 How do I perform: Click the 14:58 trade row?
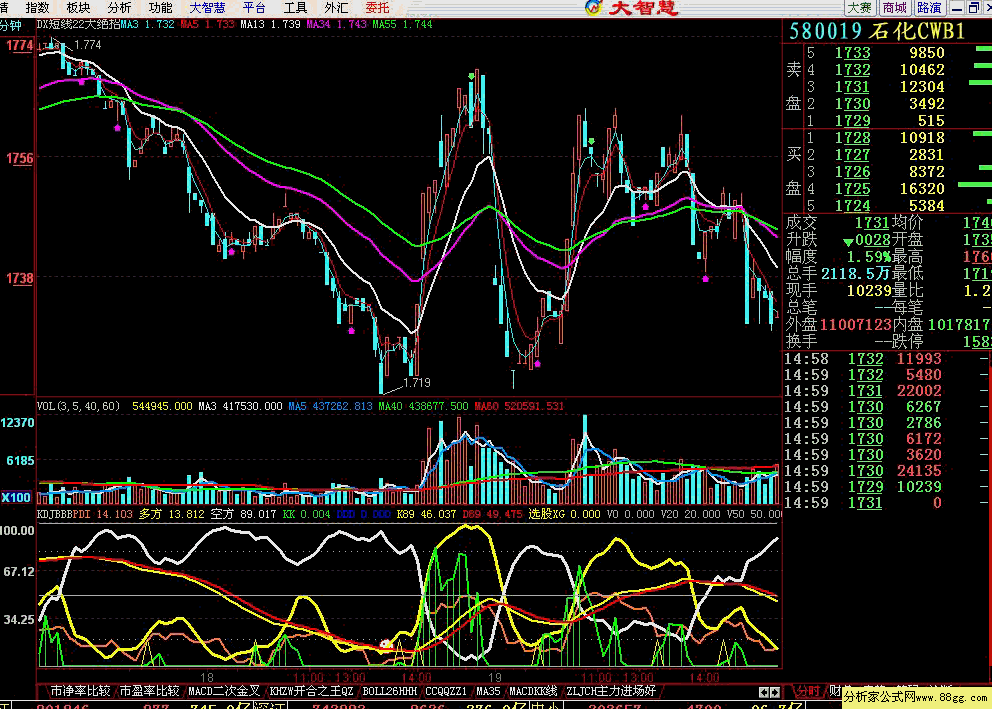pos(885,359)
